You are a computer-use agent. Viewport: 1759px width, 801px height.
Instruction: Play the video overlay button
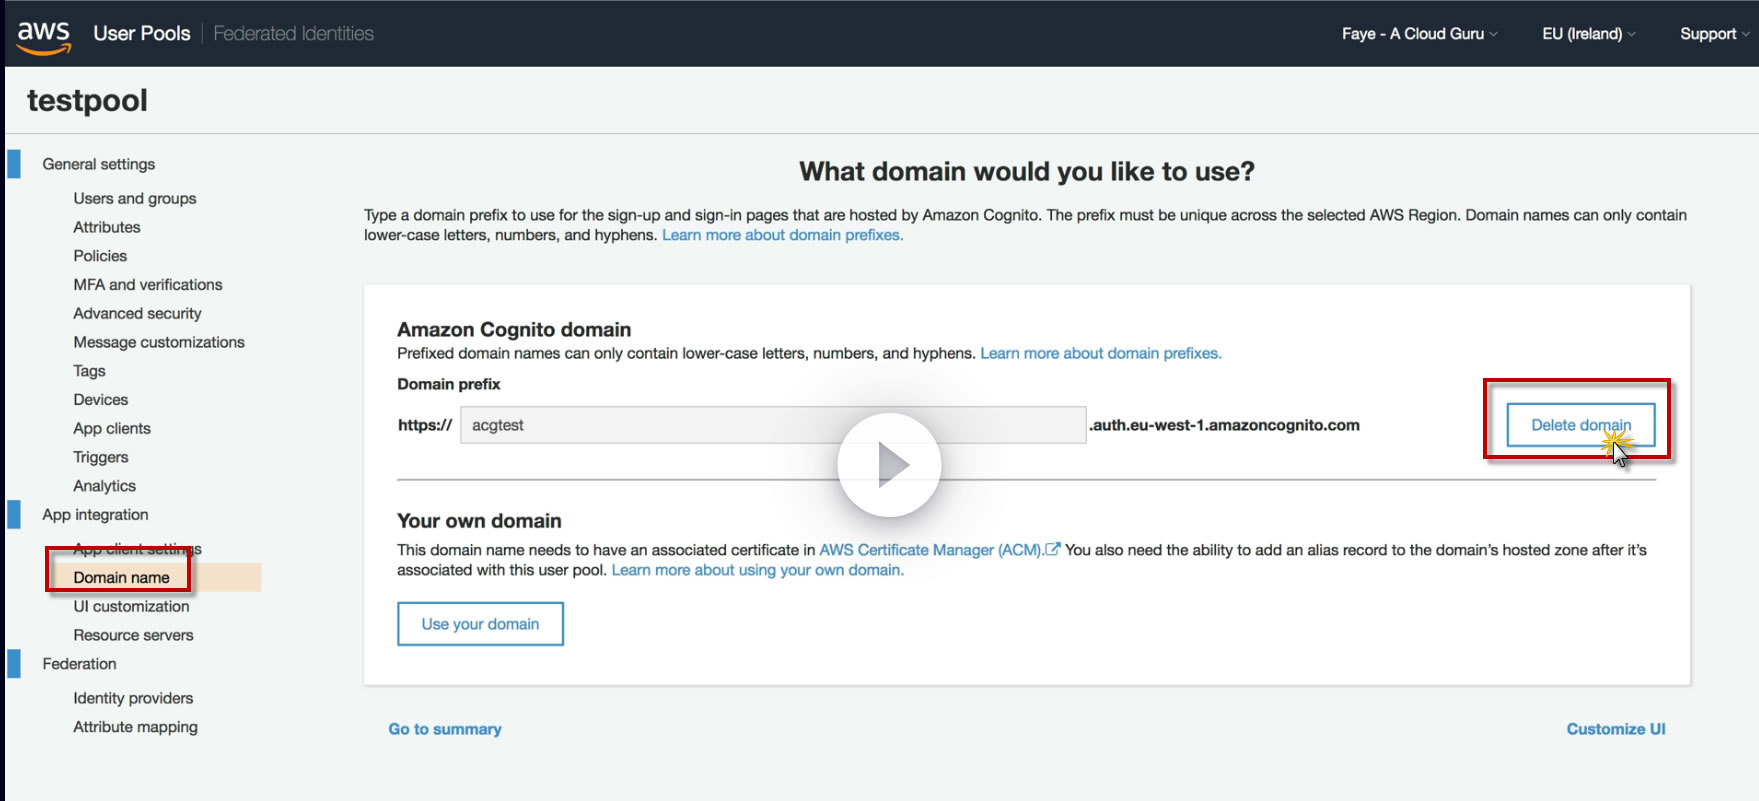[889, 465]
